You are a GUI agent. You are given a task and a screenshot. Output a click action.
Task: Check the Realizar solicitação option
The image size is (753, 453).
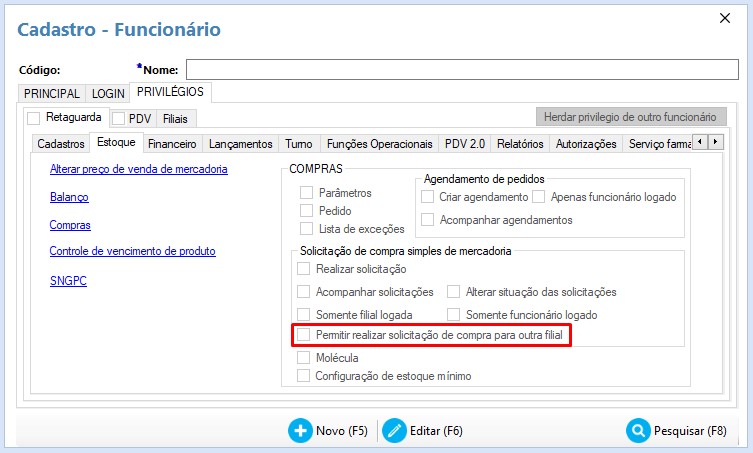pos(304,269)
